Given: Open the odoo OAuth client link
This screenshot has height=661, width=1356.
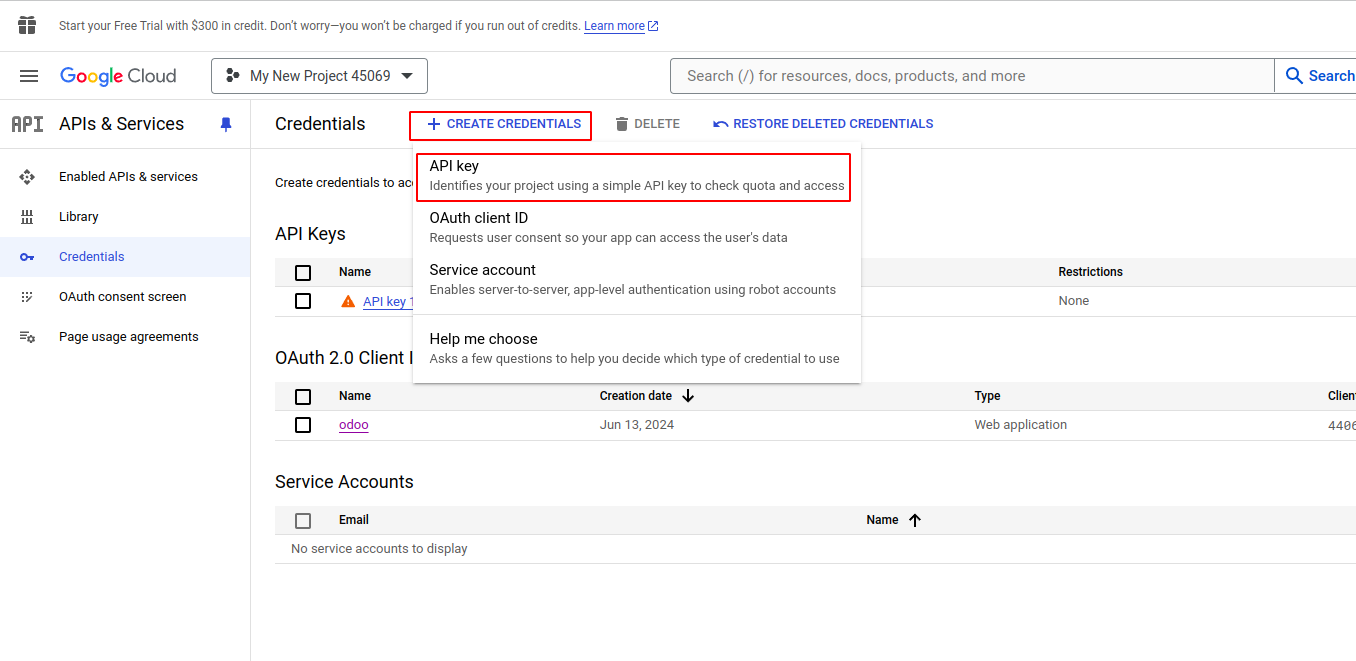Looking at the screenshot, I should tap(353, 425).
